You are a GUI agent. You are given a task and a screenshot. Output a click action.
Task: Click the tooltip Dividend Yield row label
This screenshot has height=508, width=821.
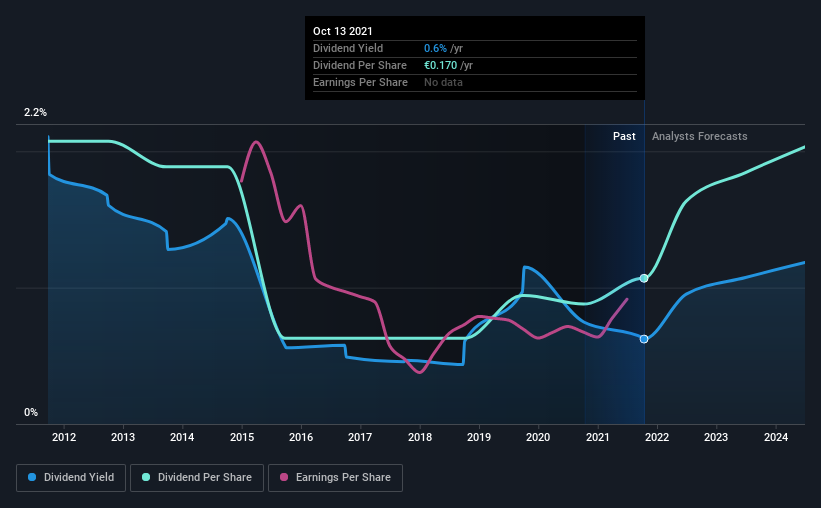click(x=348, y=48)
